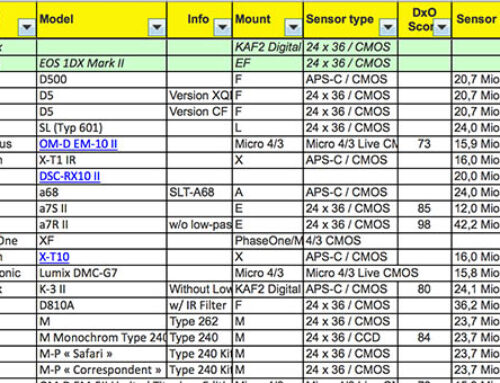Image resolution: width=500 pixels, height=383 pixels.
Task: Select the PhaseOne/M mount cell
Action: point(268,241)
